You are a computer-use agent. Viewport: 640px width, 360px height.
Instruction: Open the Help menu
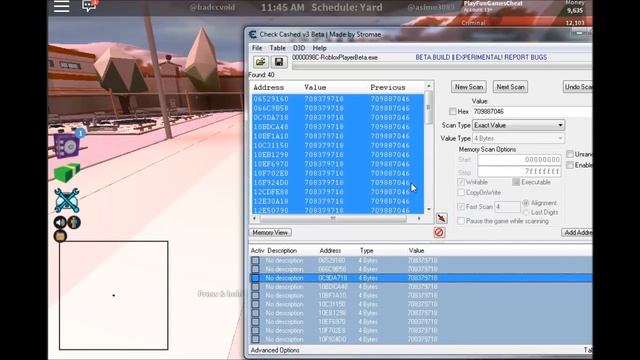point(319,48)
